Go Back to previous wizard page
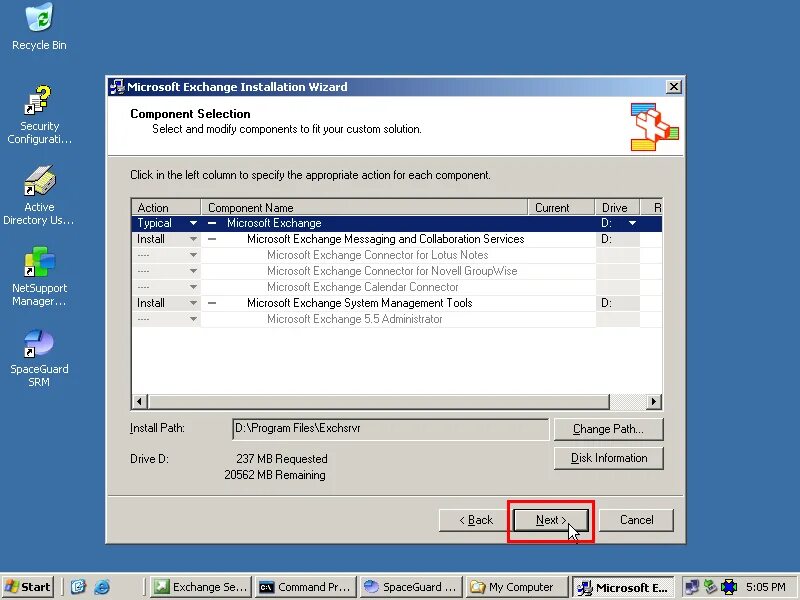 click(x=475, y=520)
